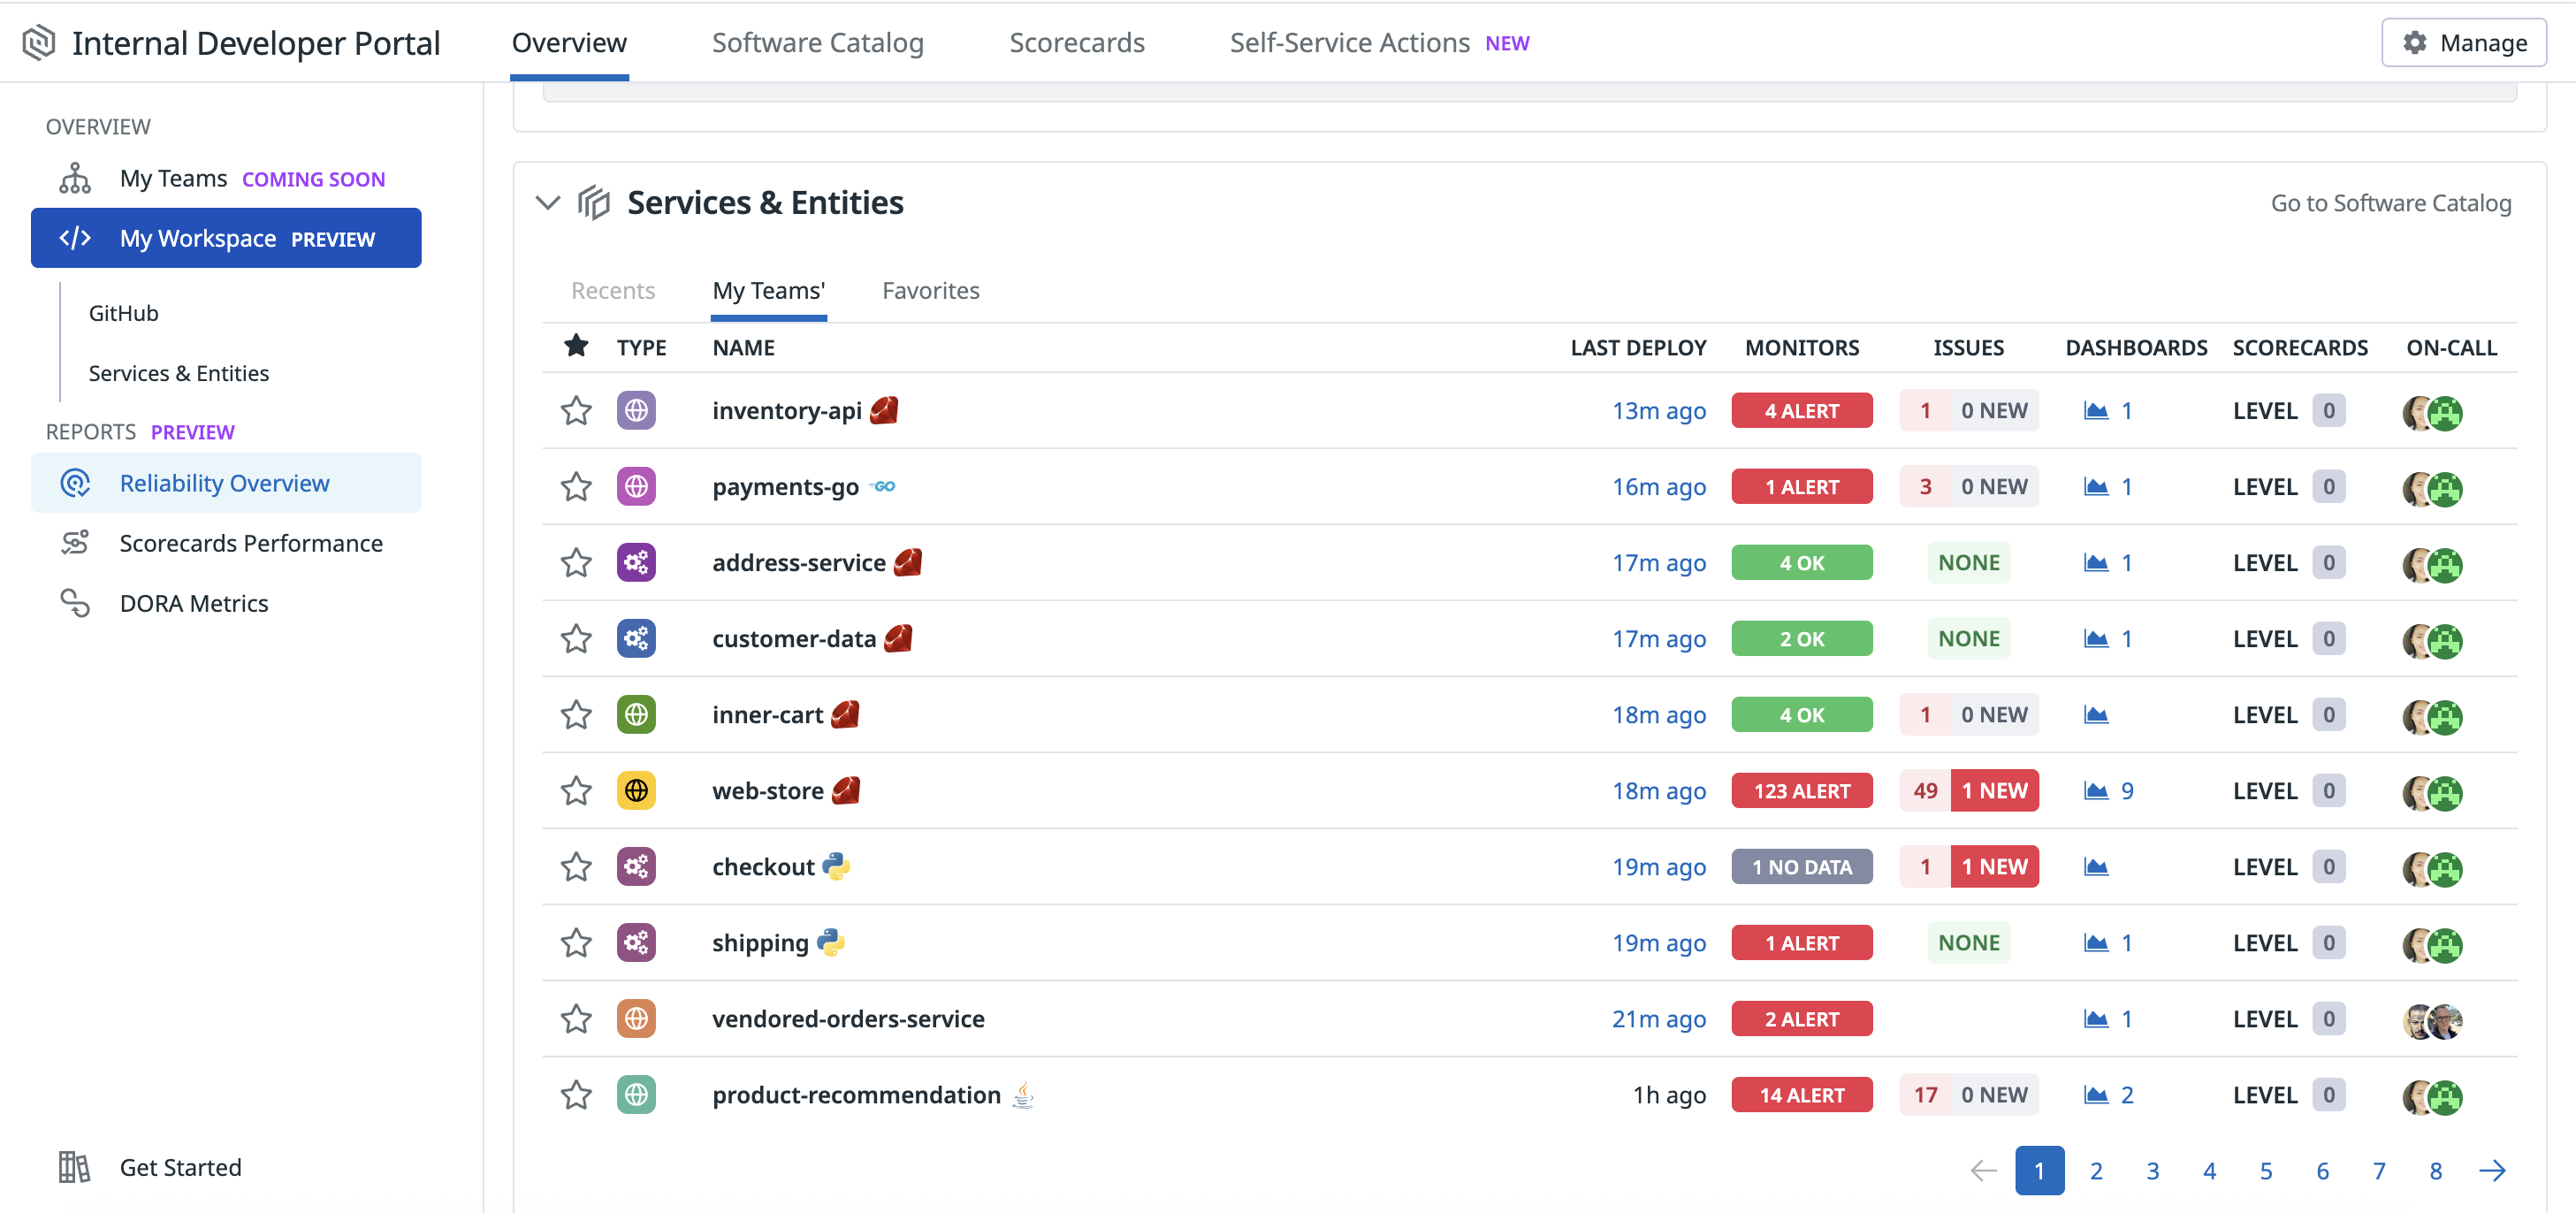Follow Go to Software Catalog link
Image resolution: width=2576 pixels, height=1213 pixels.
click(2390, 203)
